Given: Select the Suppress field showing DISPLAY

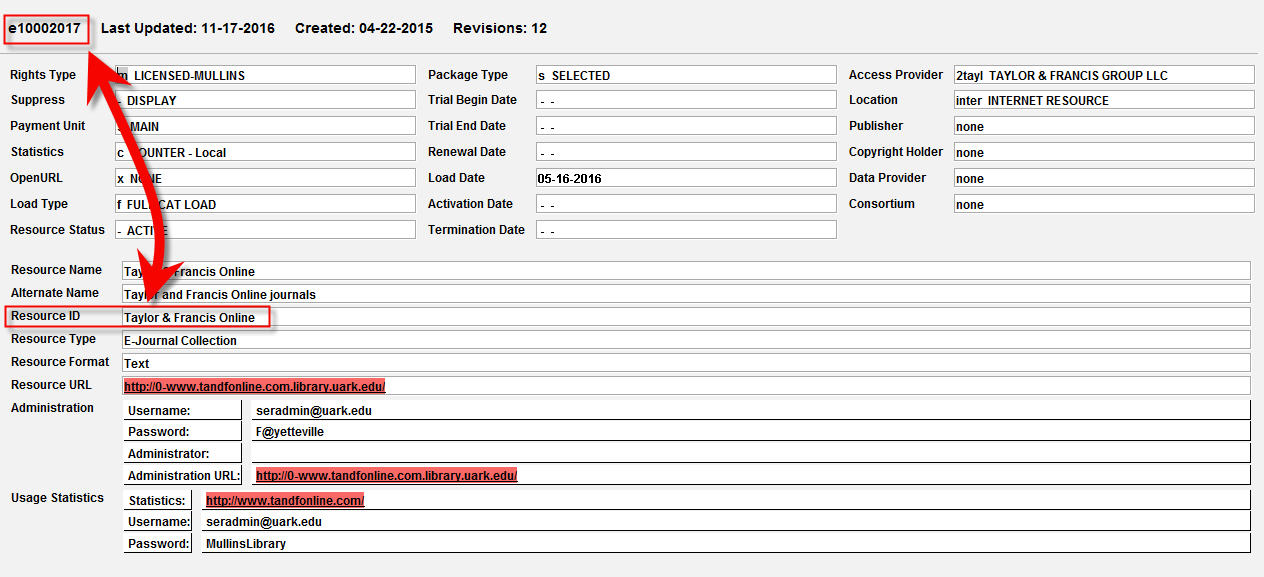Looking at the screenshot, I should [265, 100].
